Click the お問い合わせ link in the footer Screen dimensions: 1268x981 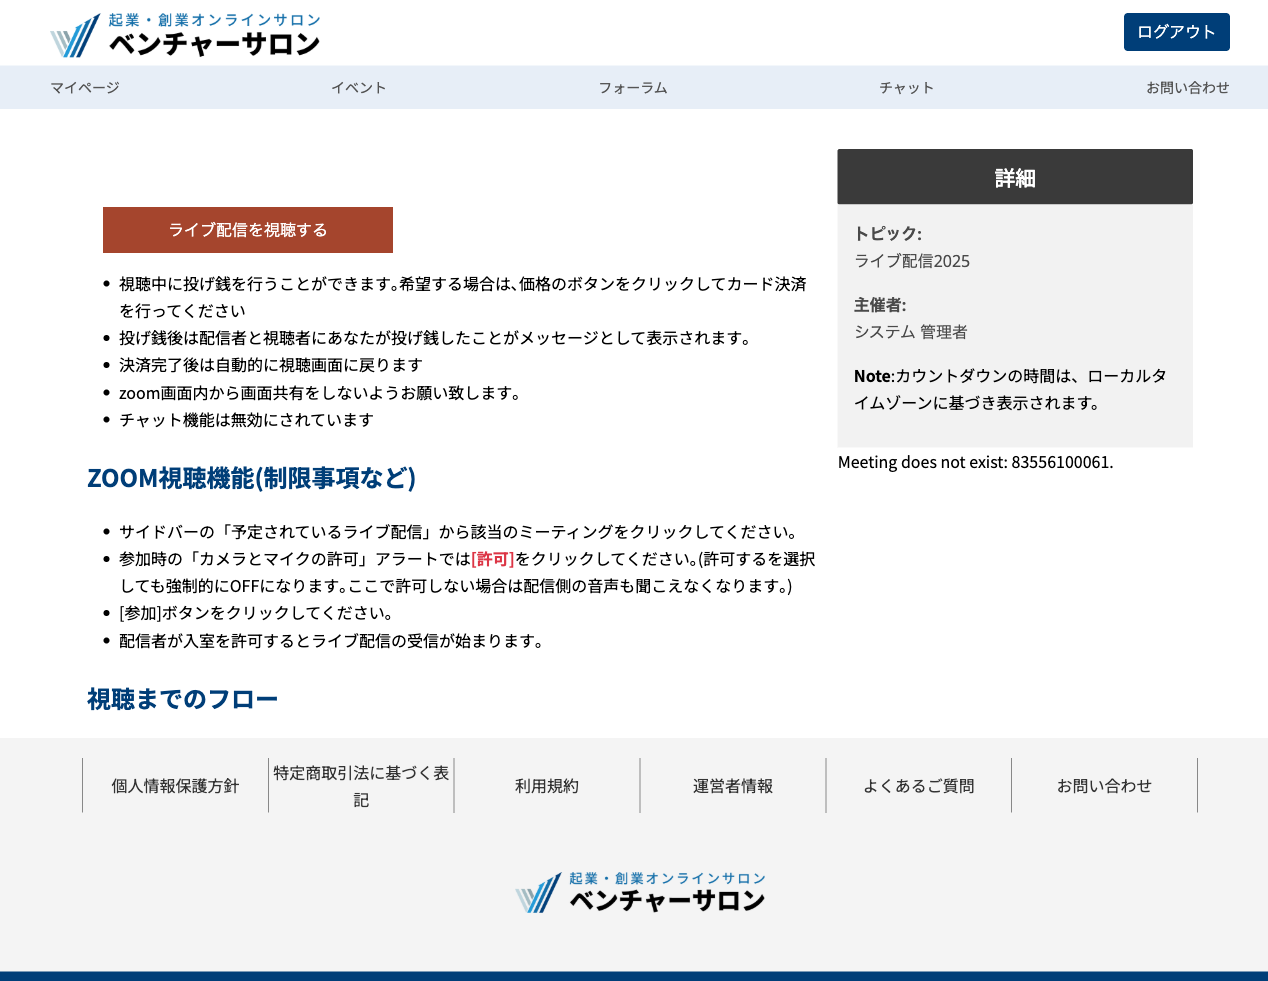(x=1104, y=786)
